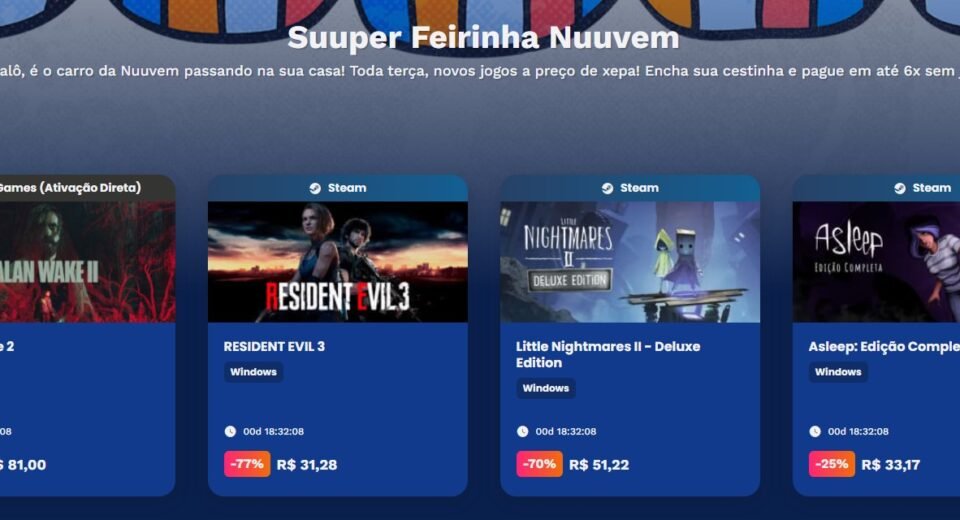The image size is (960, 520).
Task: Select the Windows tag on Resident Evil 3
Action: point(253,372)
